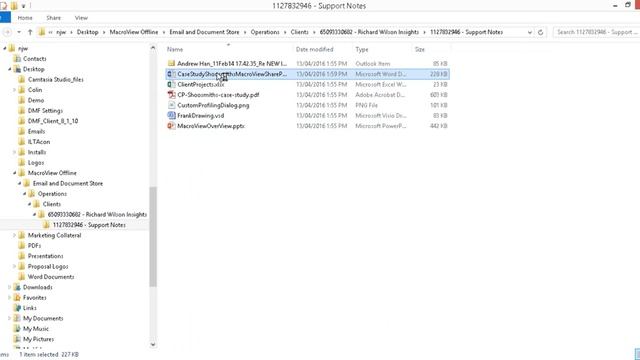This screenshot has width=640, height=360.
Task: Click the MacroView Offline breadcrumb
Action: (133, 32)
